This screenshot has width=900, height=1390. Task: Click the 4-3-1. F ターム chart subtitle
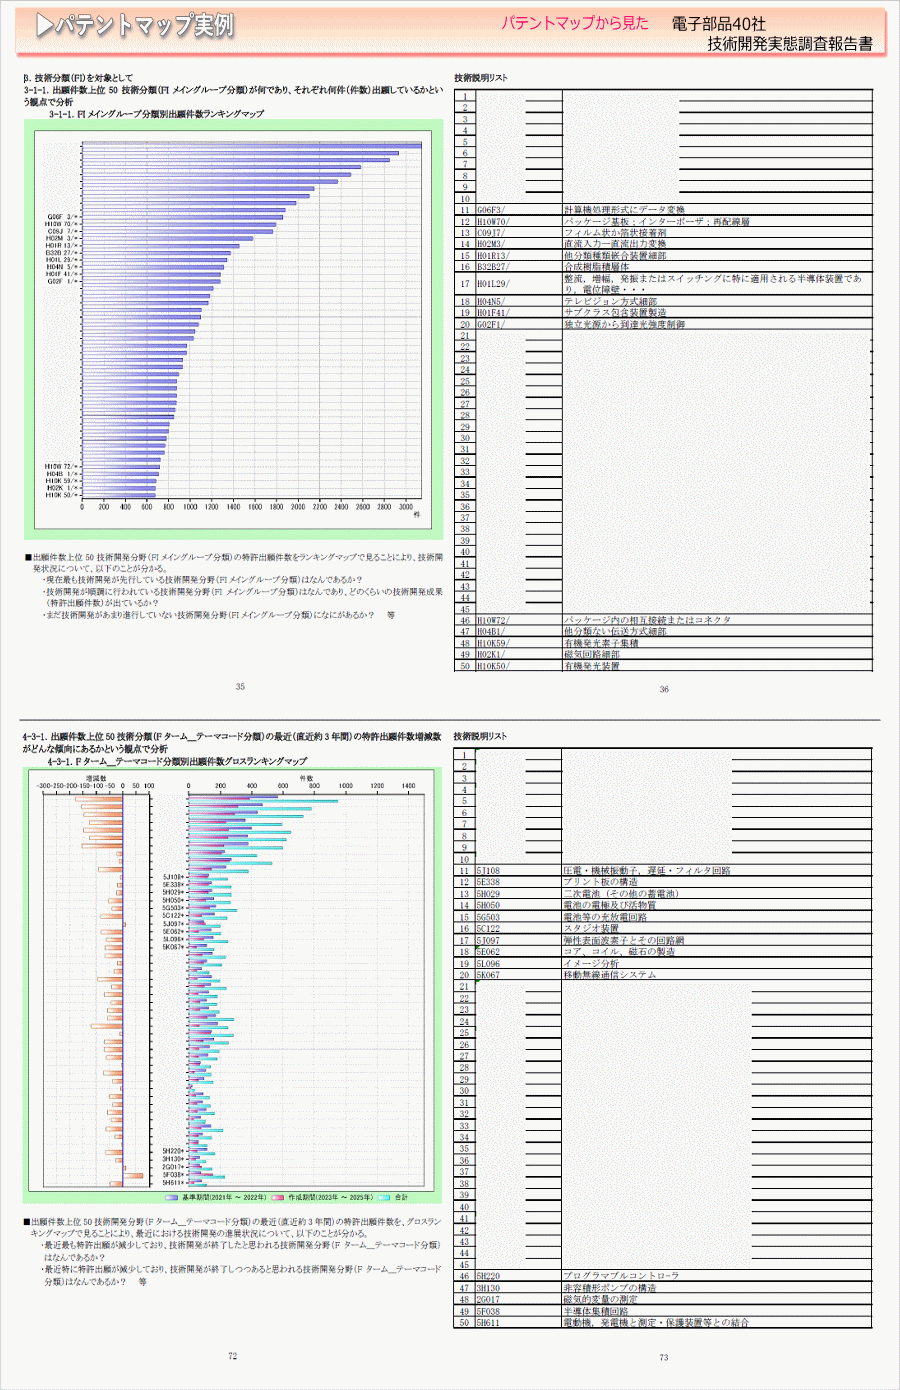click(176, 761)
